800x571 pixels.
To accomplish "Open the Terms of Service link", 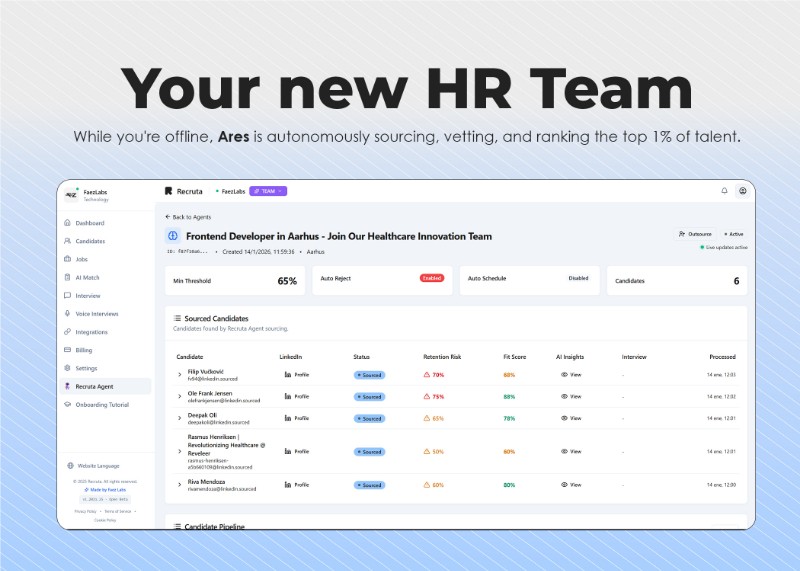I will point(118,511).
